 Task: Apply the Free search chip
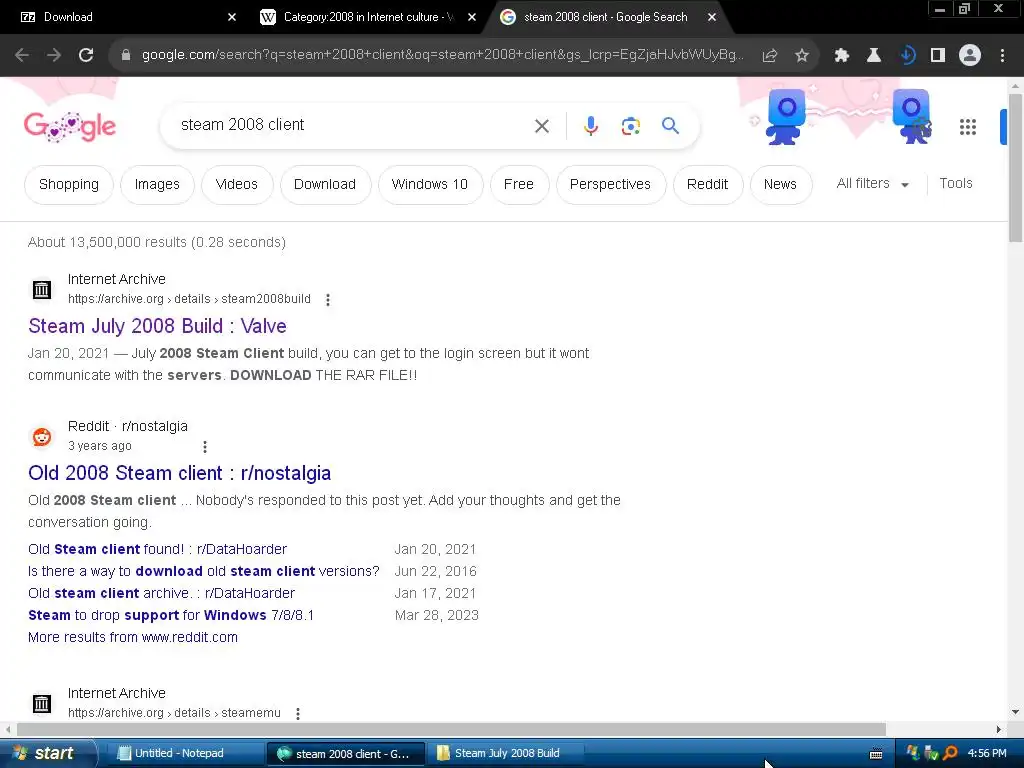pos(519,185)
